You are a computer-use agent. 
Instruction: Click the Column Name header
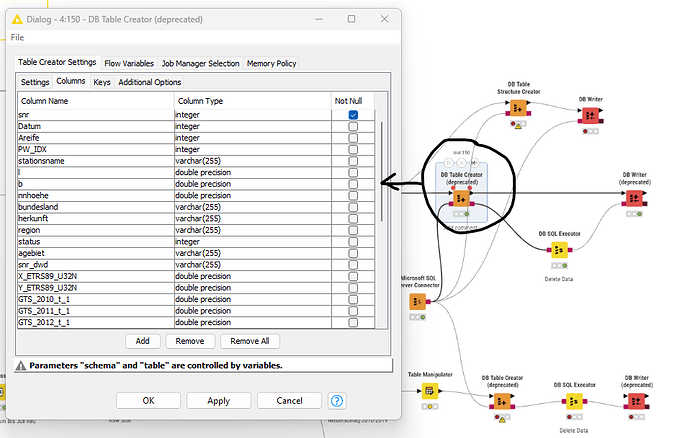coord(96,101)
